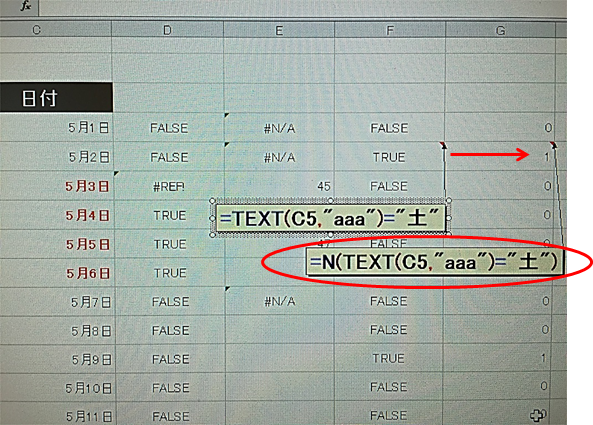Select the 5月9日 date cell
The height and width of the screenshot is (425, 593).
pyautogui.click(x=57, y=359)
